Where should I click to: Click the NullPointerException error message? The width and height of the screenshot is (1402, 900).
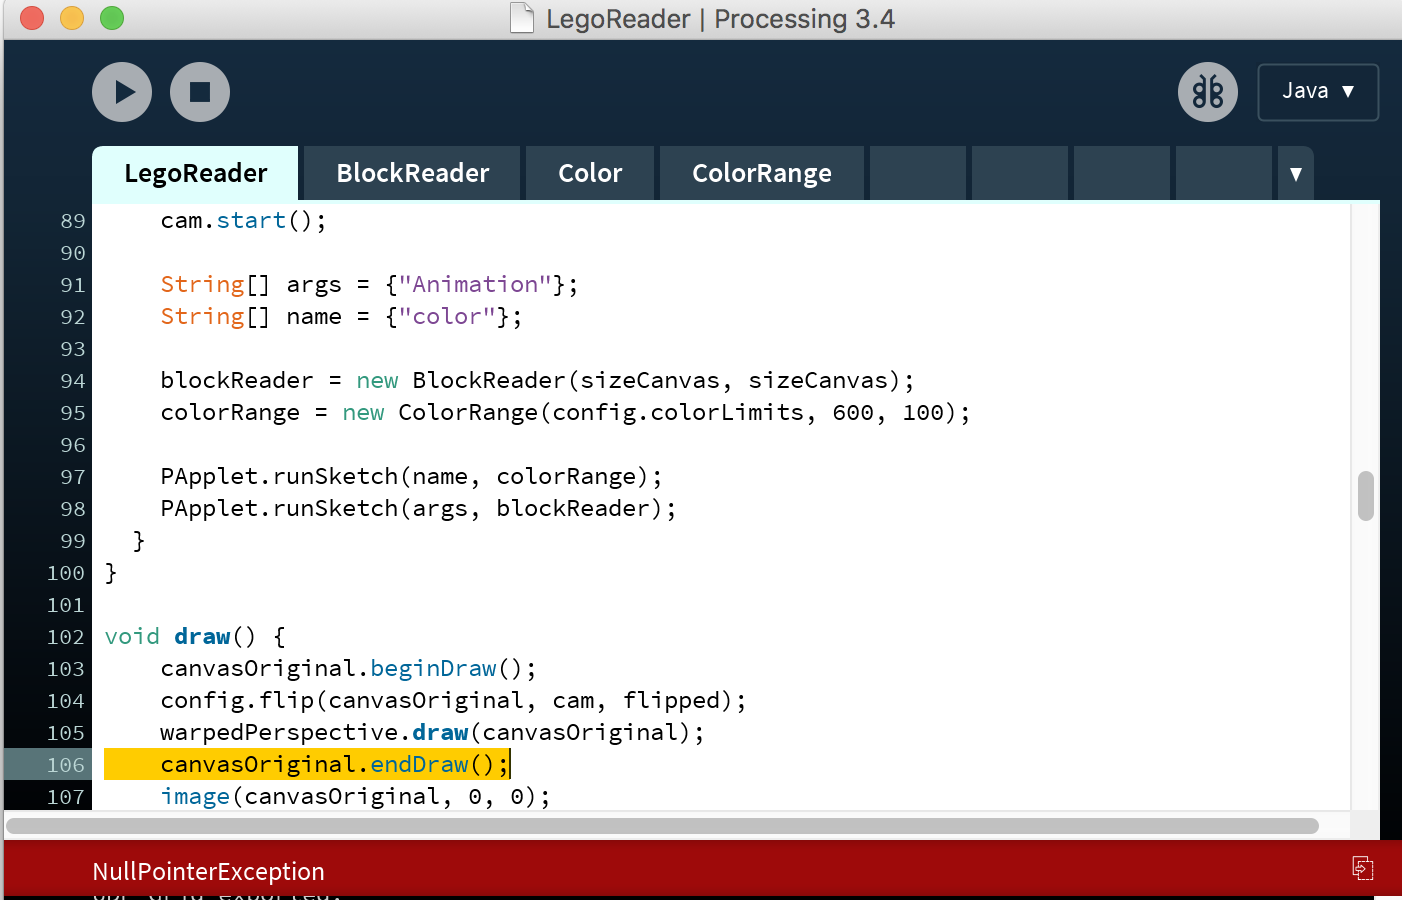208,872
